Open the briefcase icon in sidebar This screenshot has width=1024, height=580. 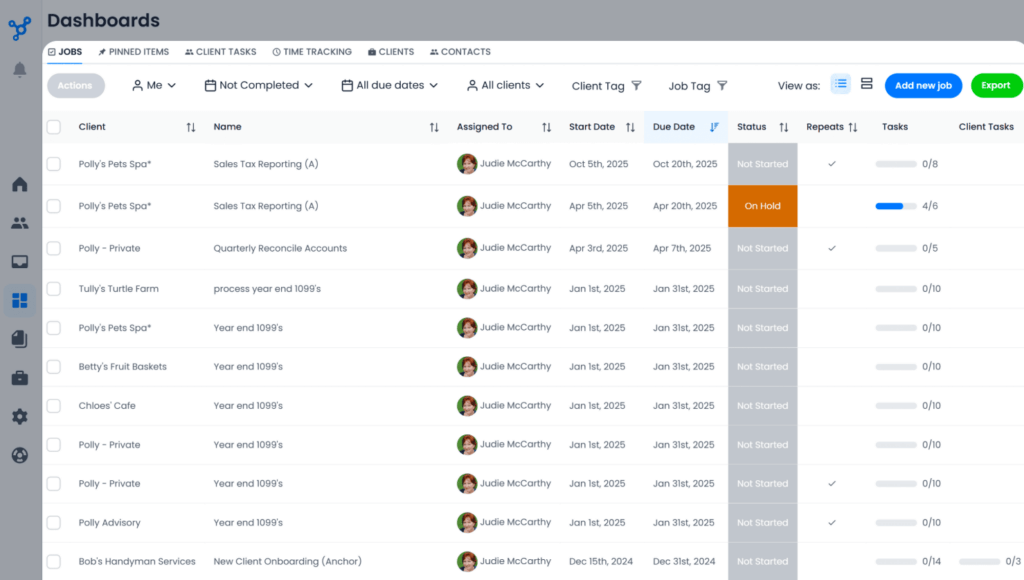(x=20, y=378)
